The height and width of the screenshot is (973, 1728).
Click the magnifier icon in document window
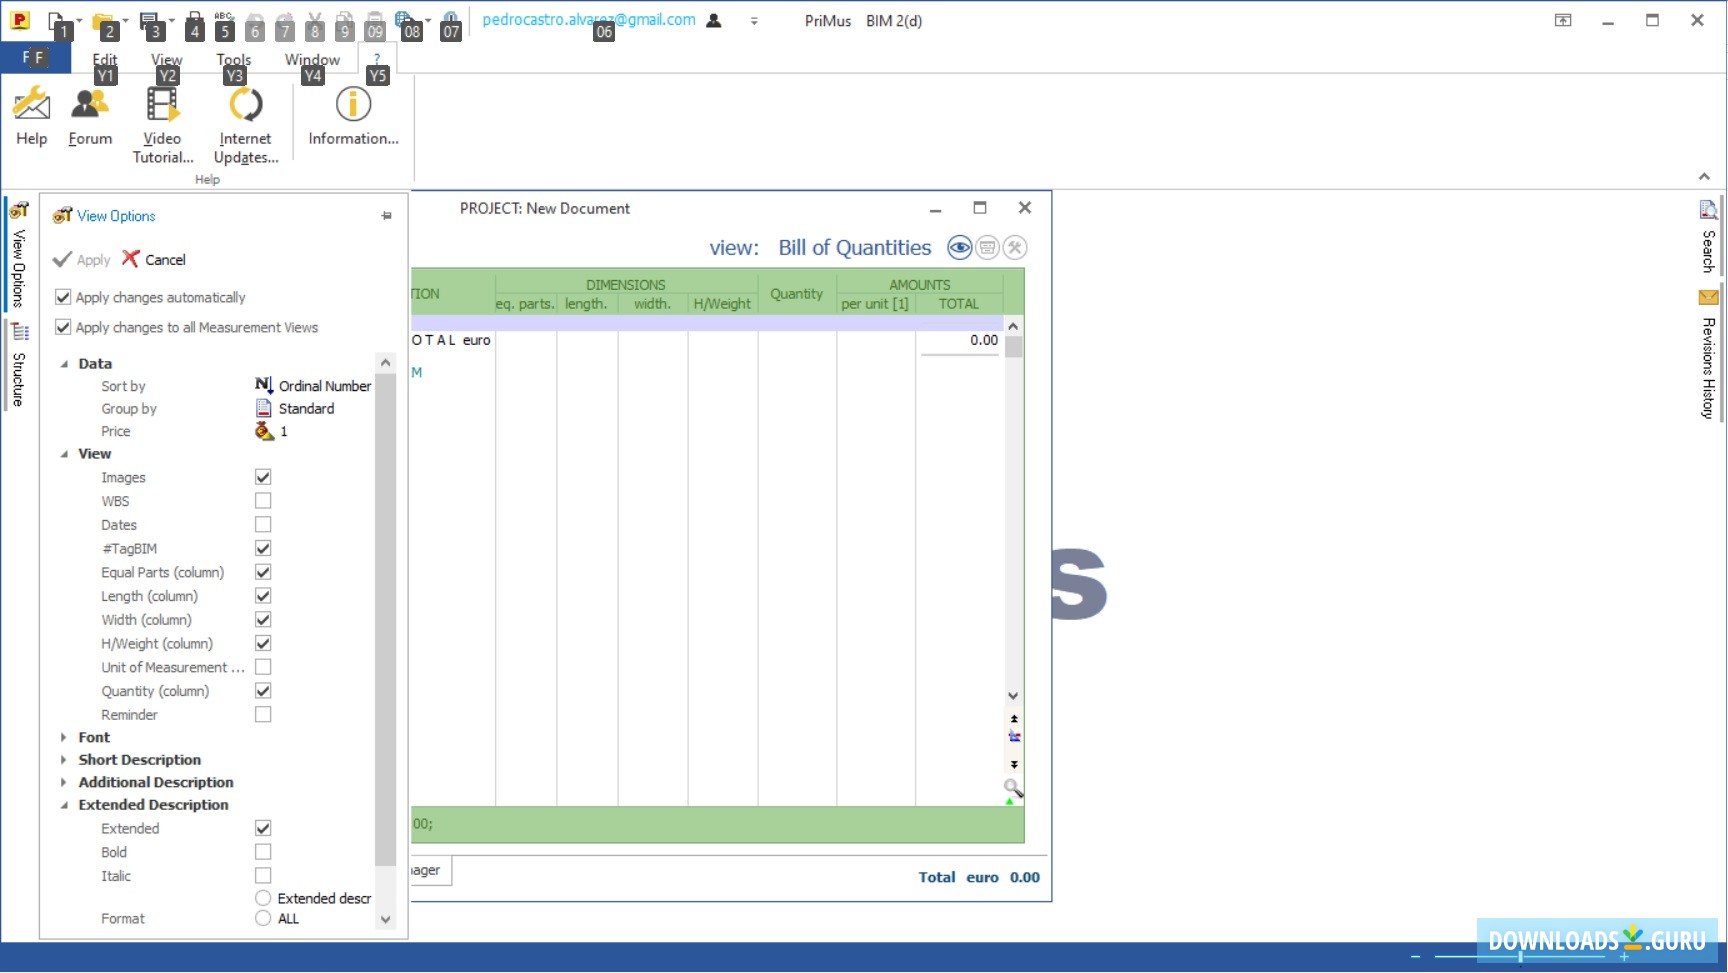1013,789
